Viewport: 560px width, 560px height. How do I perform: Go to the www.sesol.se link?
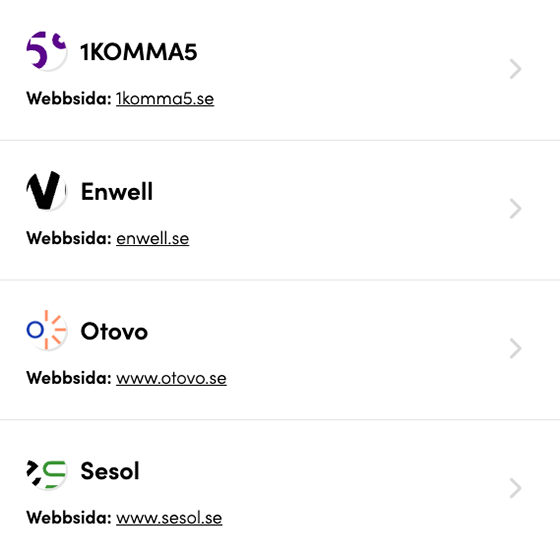[x=169, y=518]
